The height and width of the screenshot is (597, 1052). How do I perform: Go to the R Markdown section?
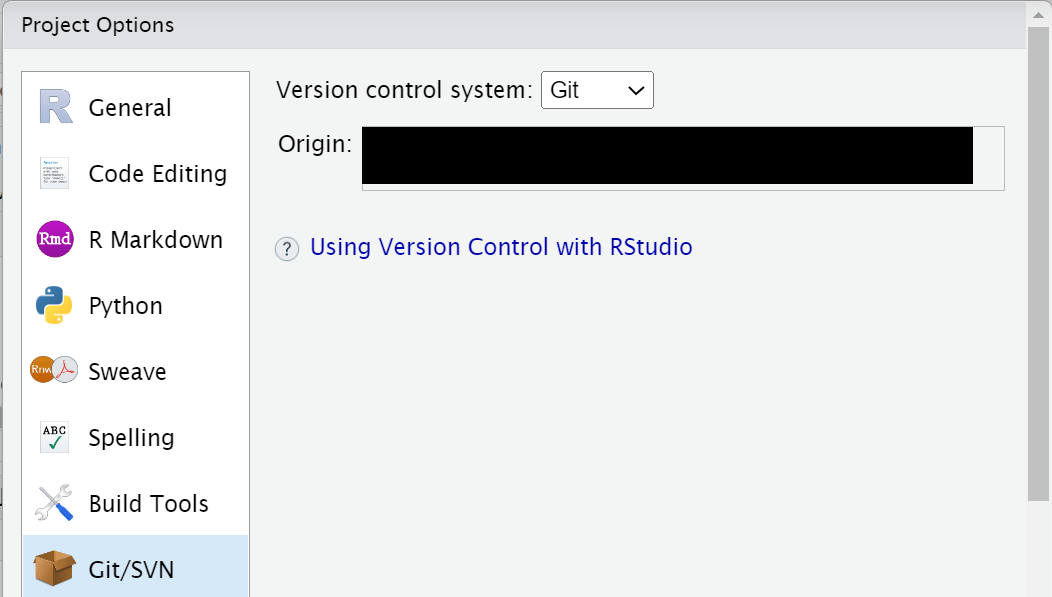[156, 239]
